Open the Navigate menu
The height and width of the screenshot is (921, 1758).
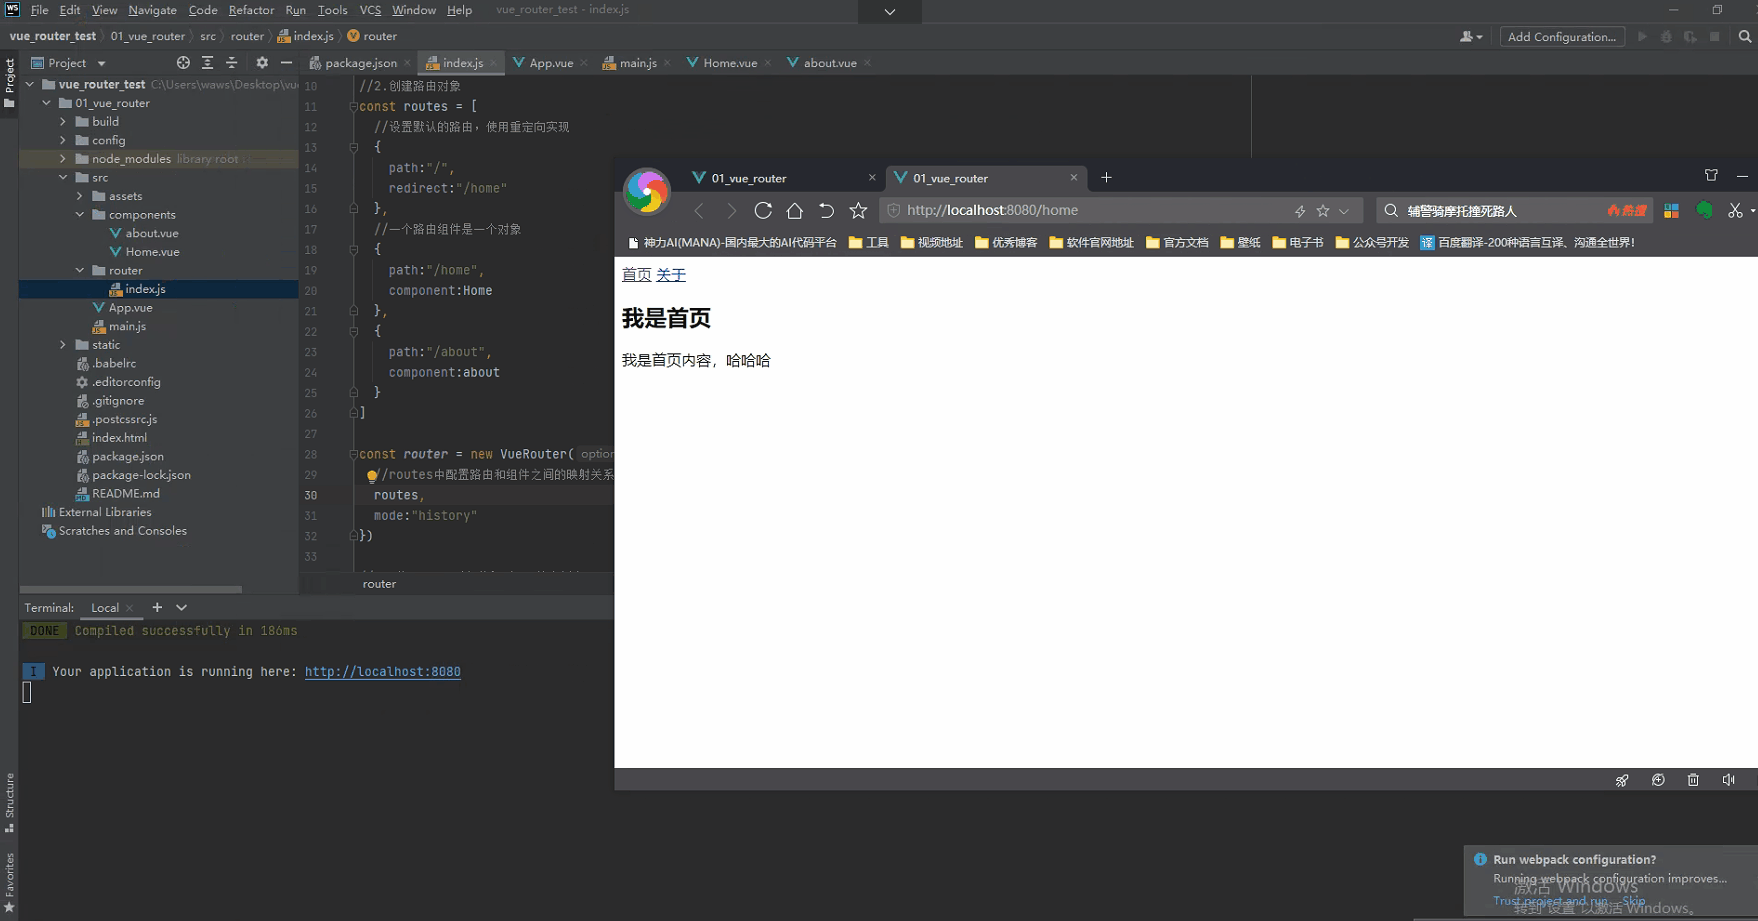pos(152,10)
